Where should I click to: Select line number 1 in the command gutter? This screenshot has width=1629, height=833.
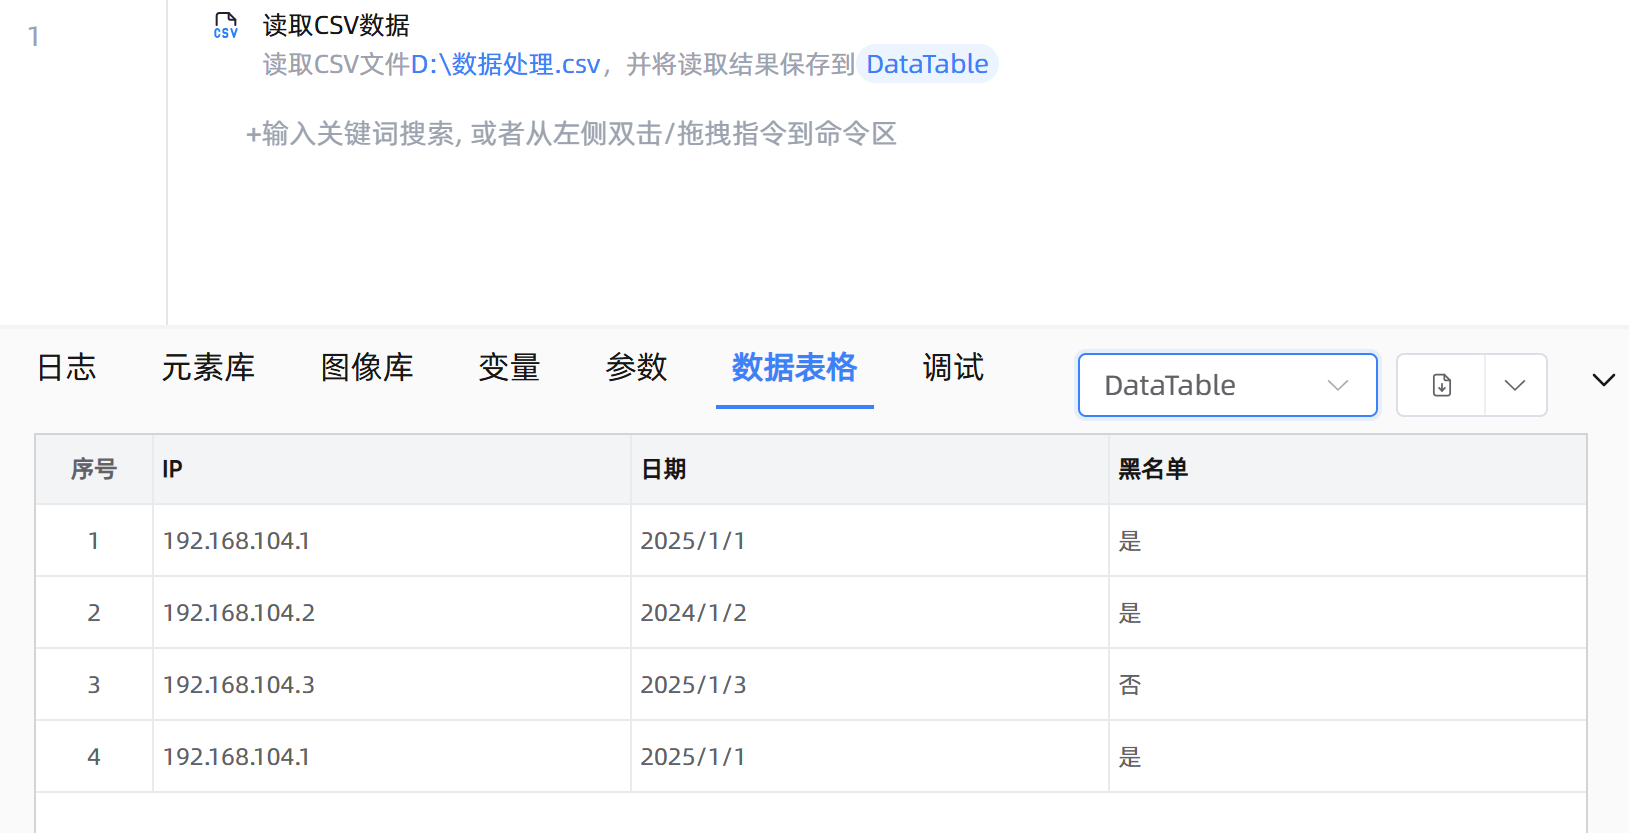coord(34,37)
